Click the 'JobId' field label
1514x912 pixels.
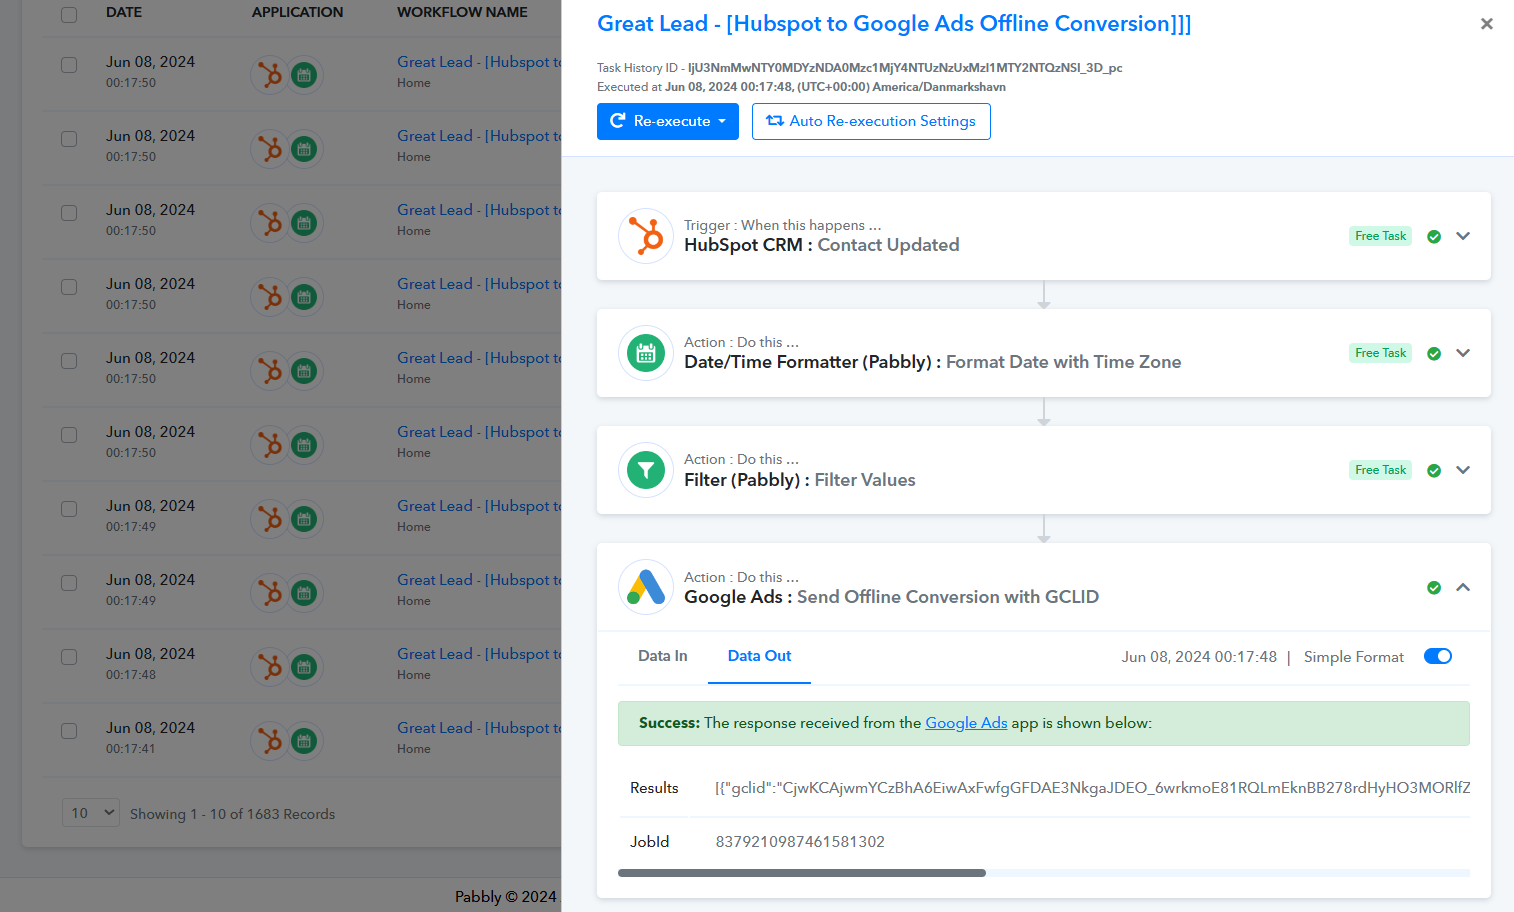click(x=650, y=842)
